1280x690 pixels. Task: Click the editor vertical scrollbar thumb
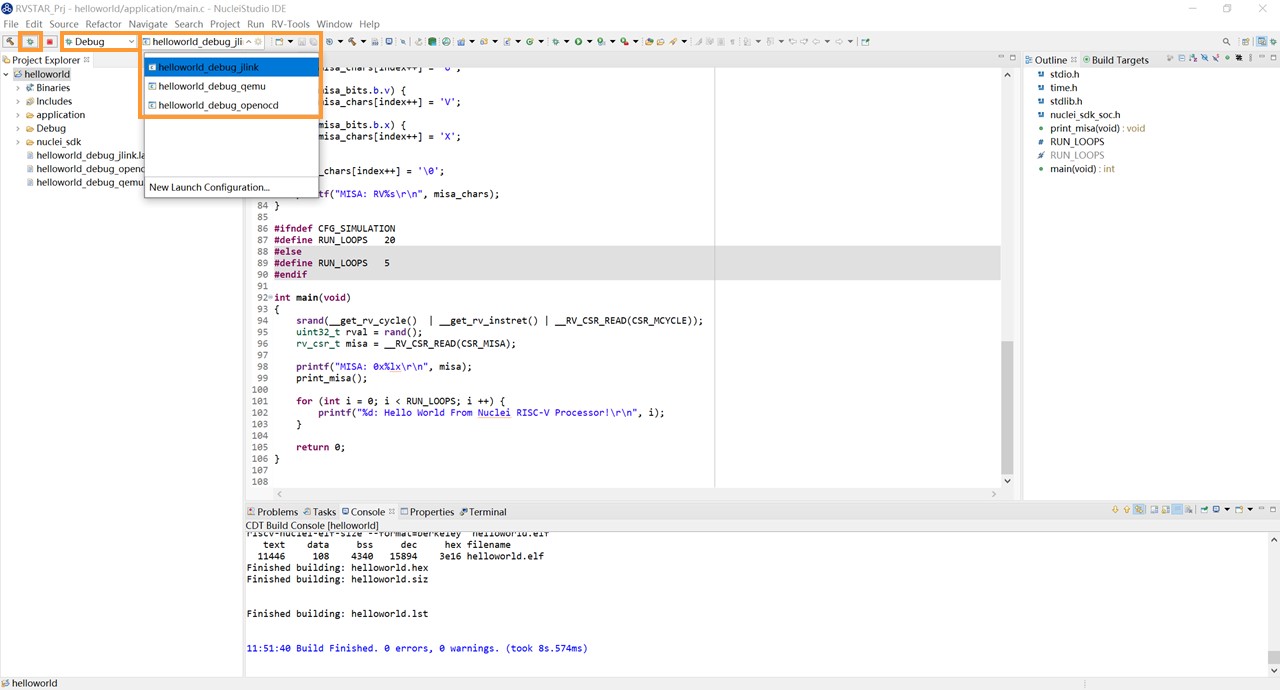point(1007,407)
